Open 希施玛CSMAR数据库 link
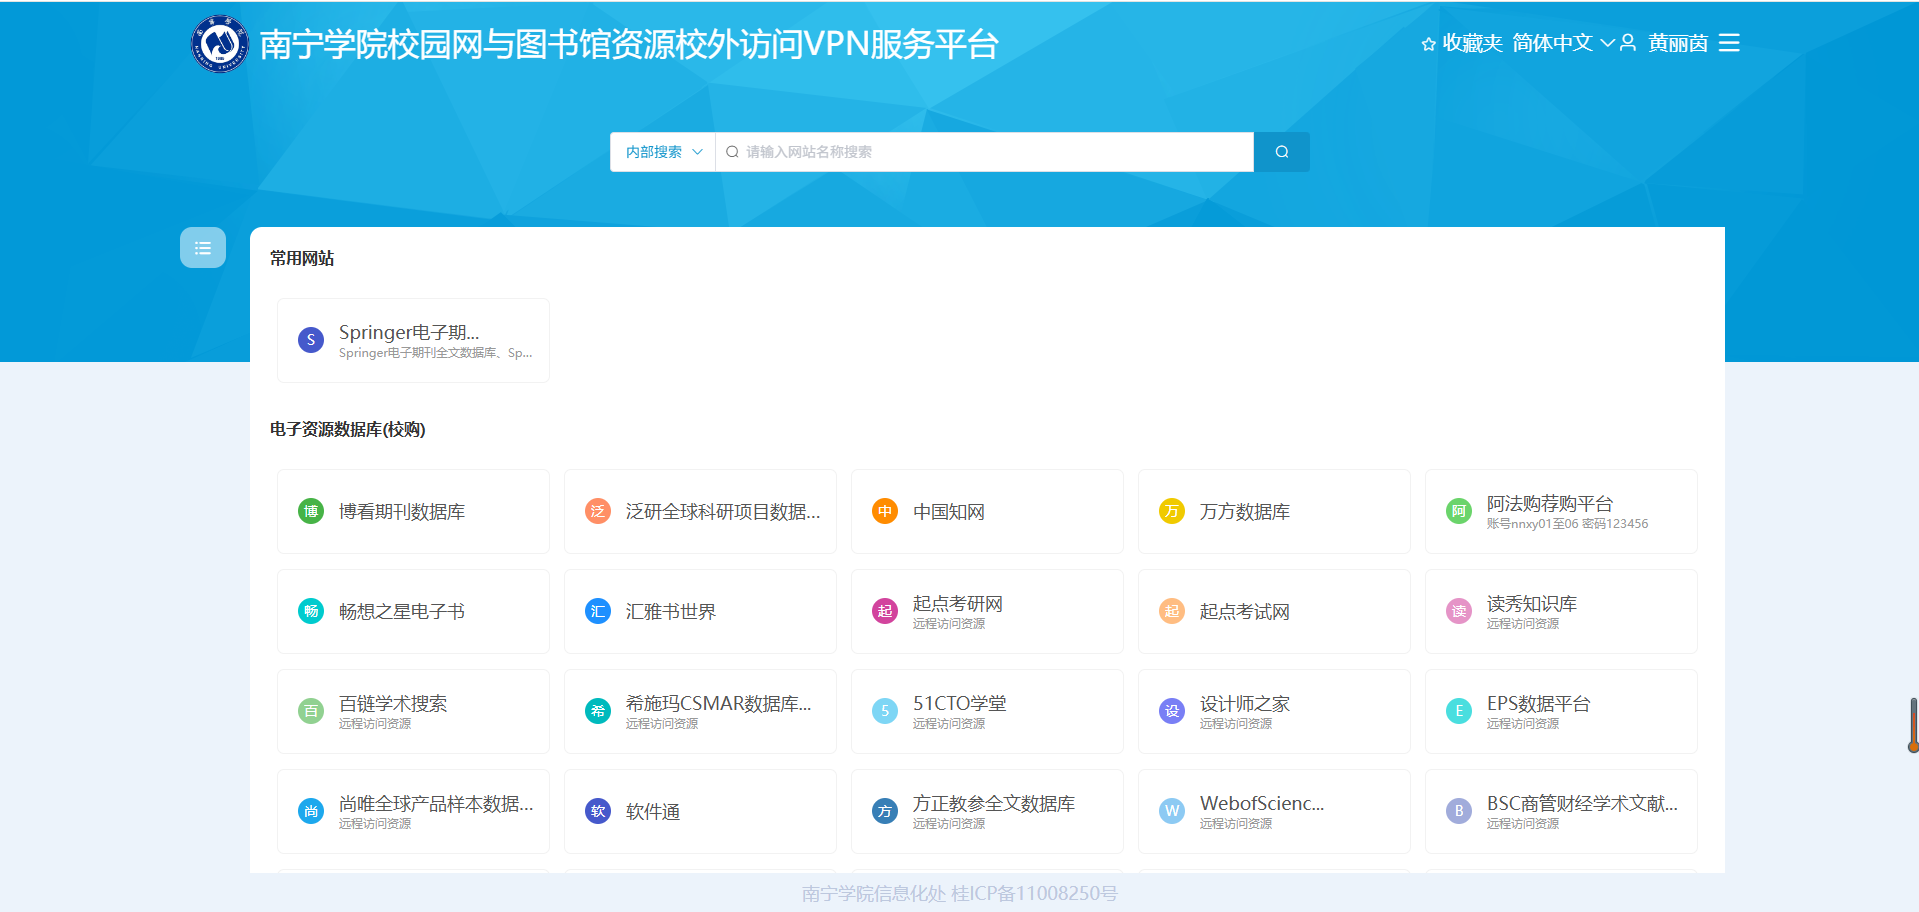 tap(719, 703)
